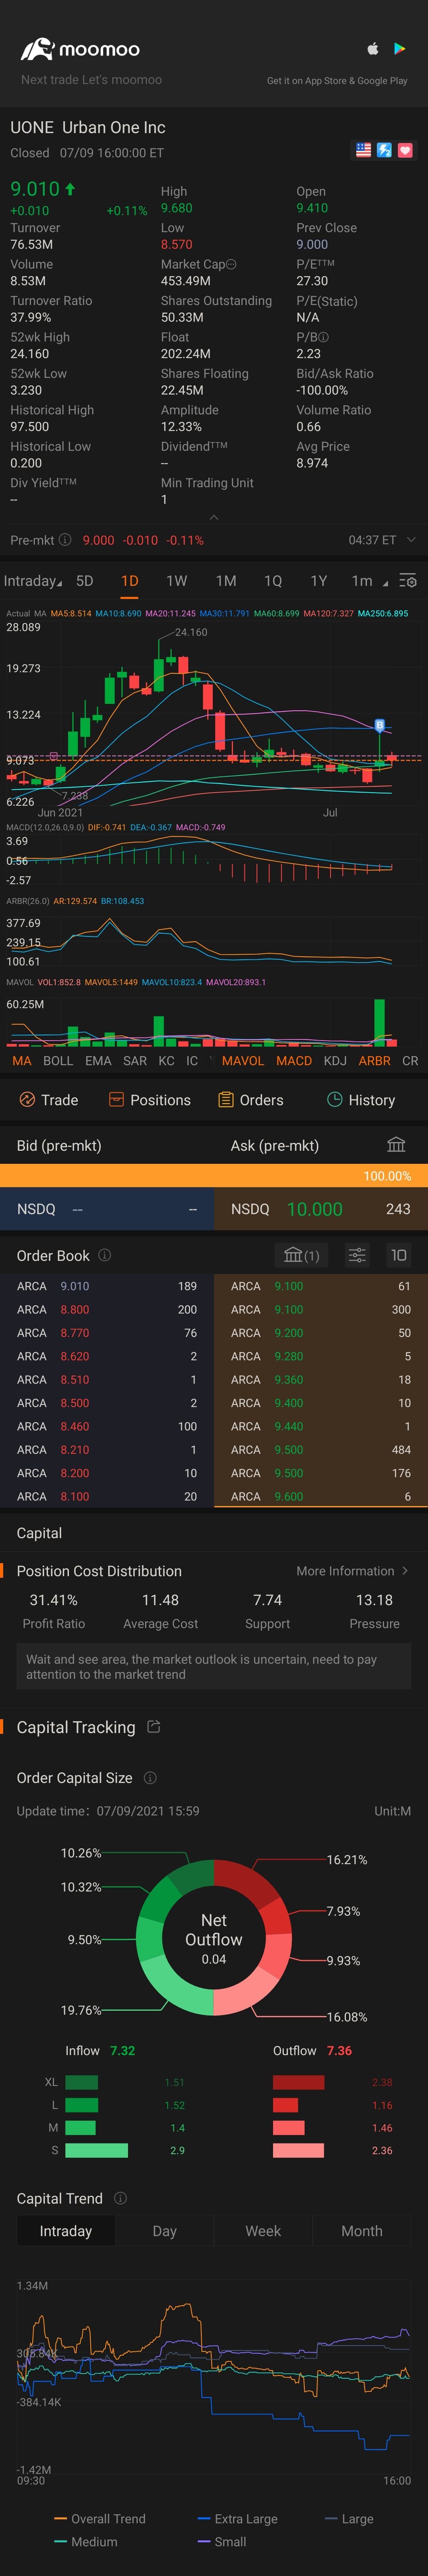This screenshot has height=2576, width=428.
Task: Open the Google Play icon
Action: (399, 48)
